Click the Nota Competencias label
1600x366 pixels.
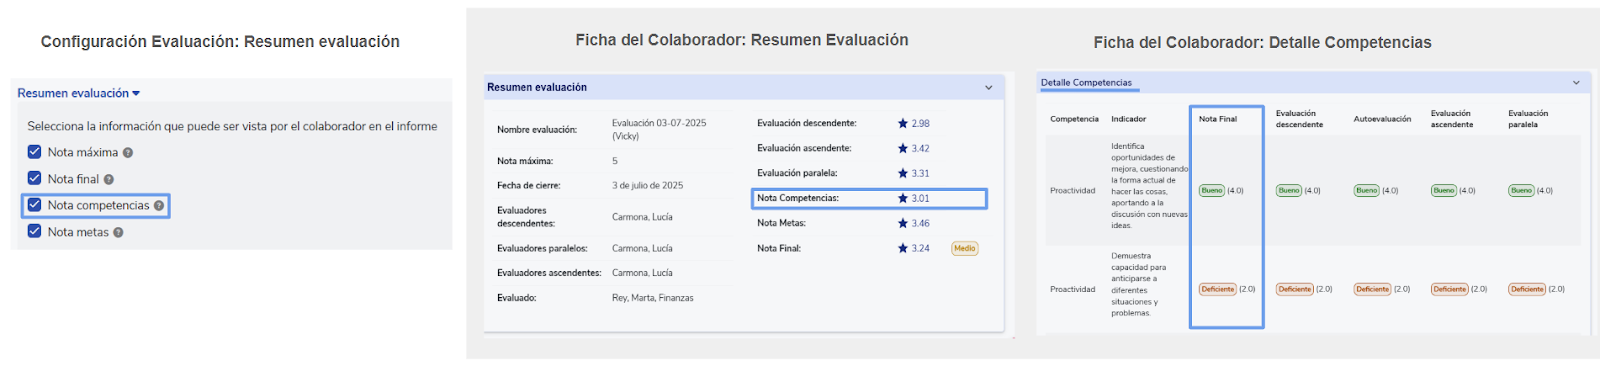[798, 199]
